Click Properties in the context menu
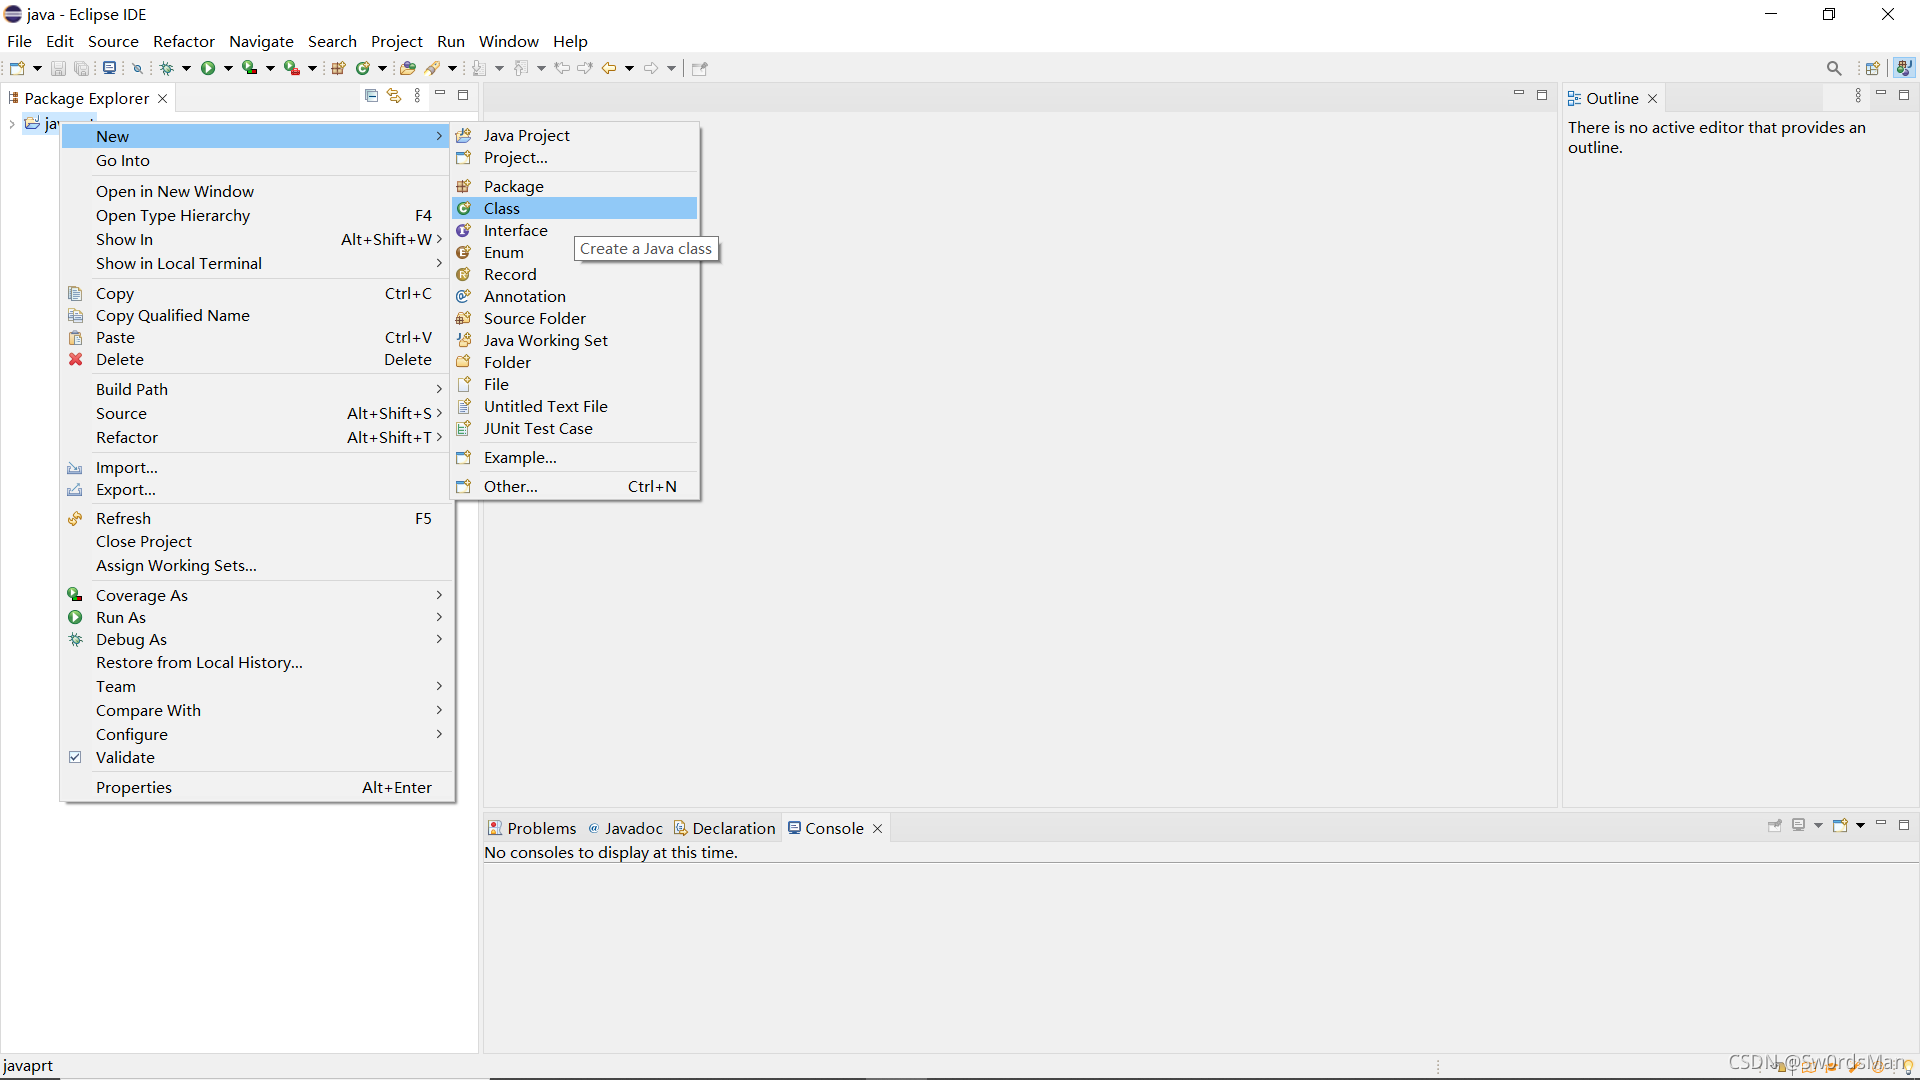This screenshot has height=1080, width=1920. pos(256,787)
